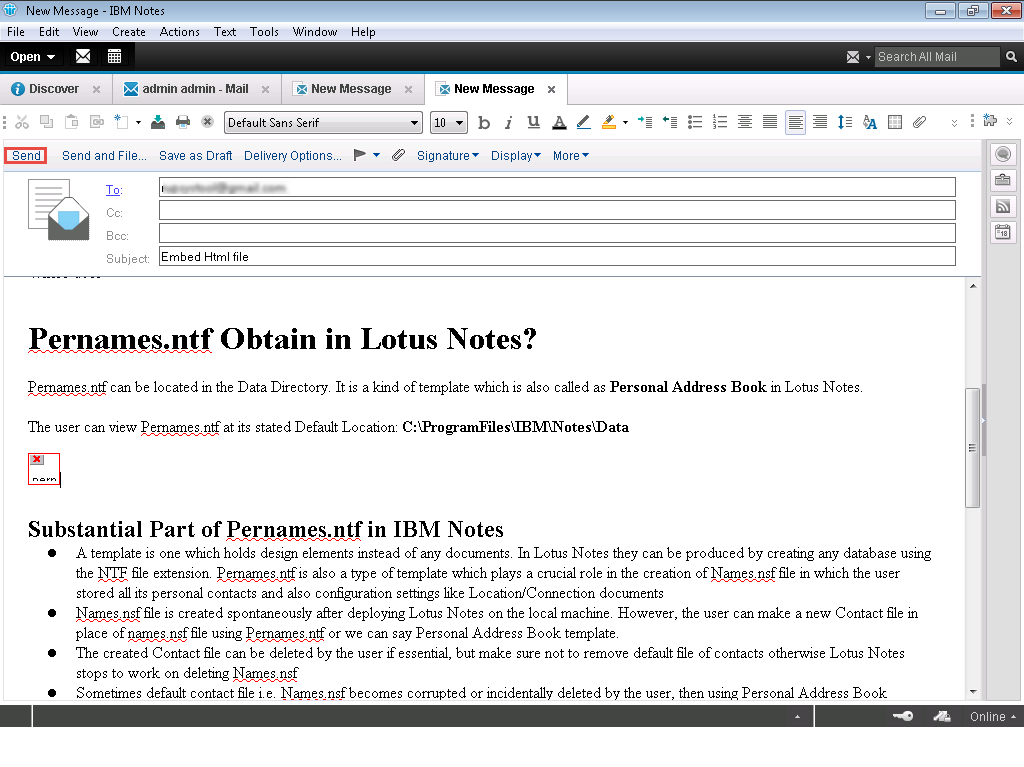Select the blue pen markup tool
The width and height of the screenshot is (1024, 767).
[x=584, y=122]
